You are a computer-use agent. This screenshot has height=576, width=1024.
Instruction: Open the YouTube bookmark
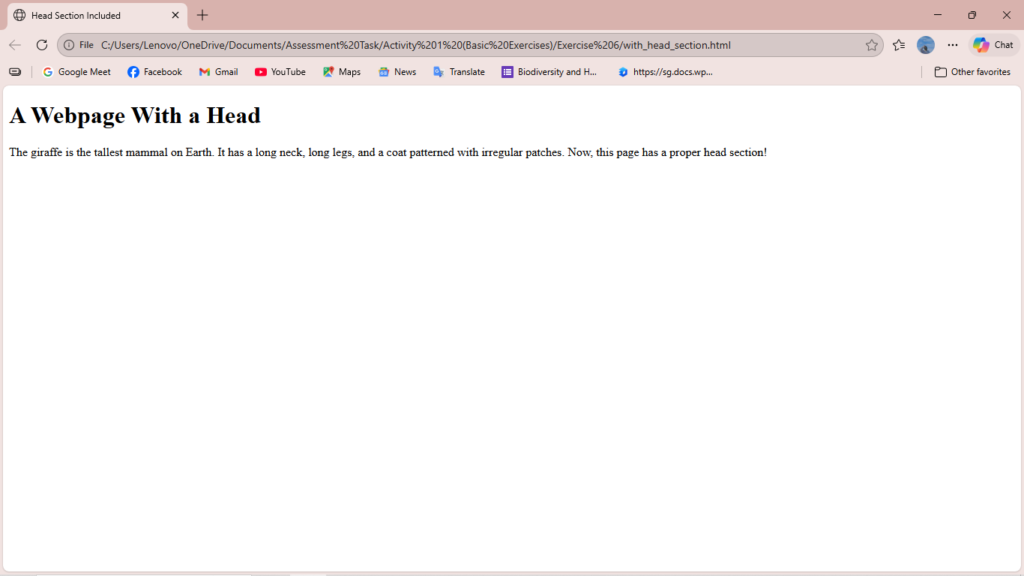(280, 72)
